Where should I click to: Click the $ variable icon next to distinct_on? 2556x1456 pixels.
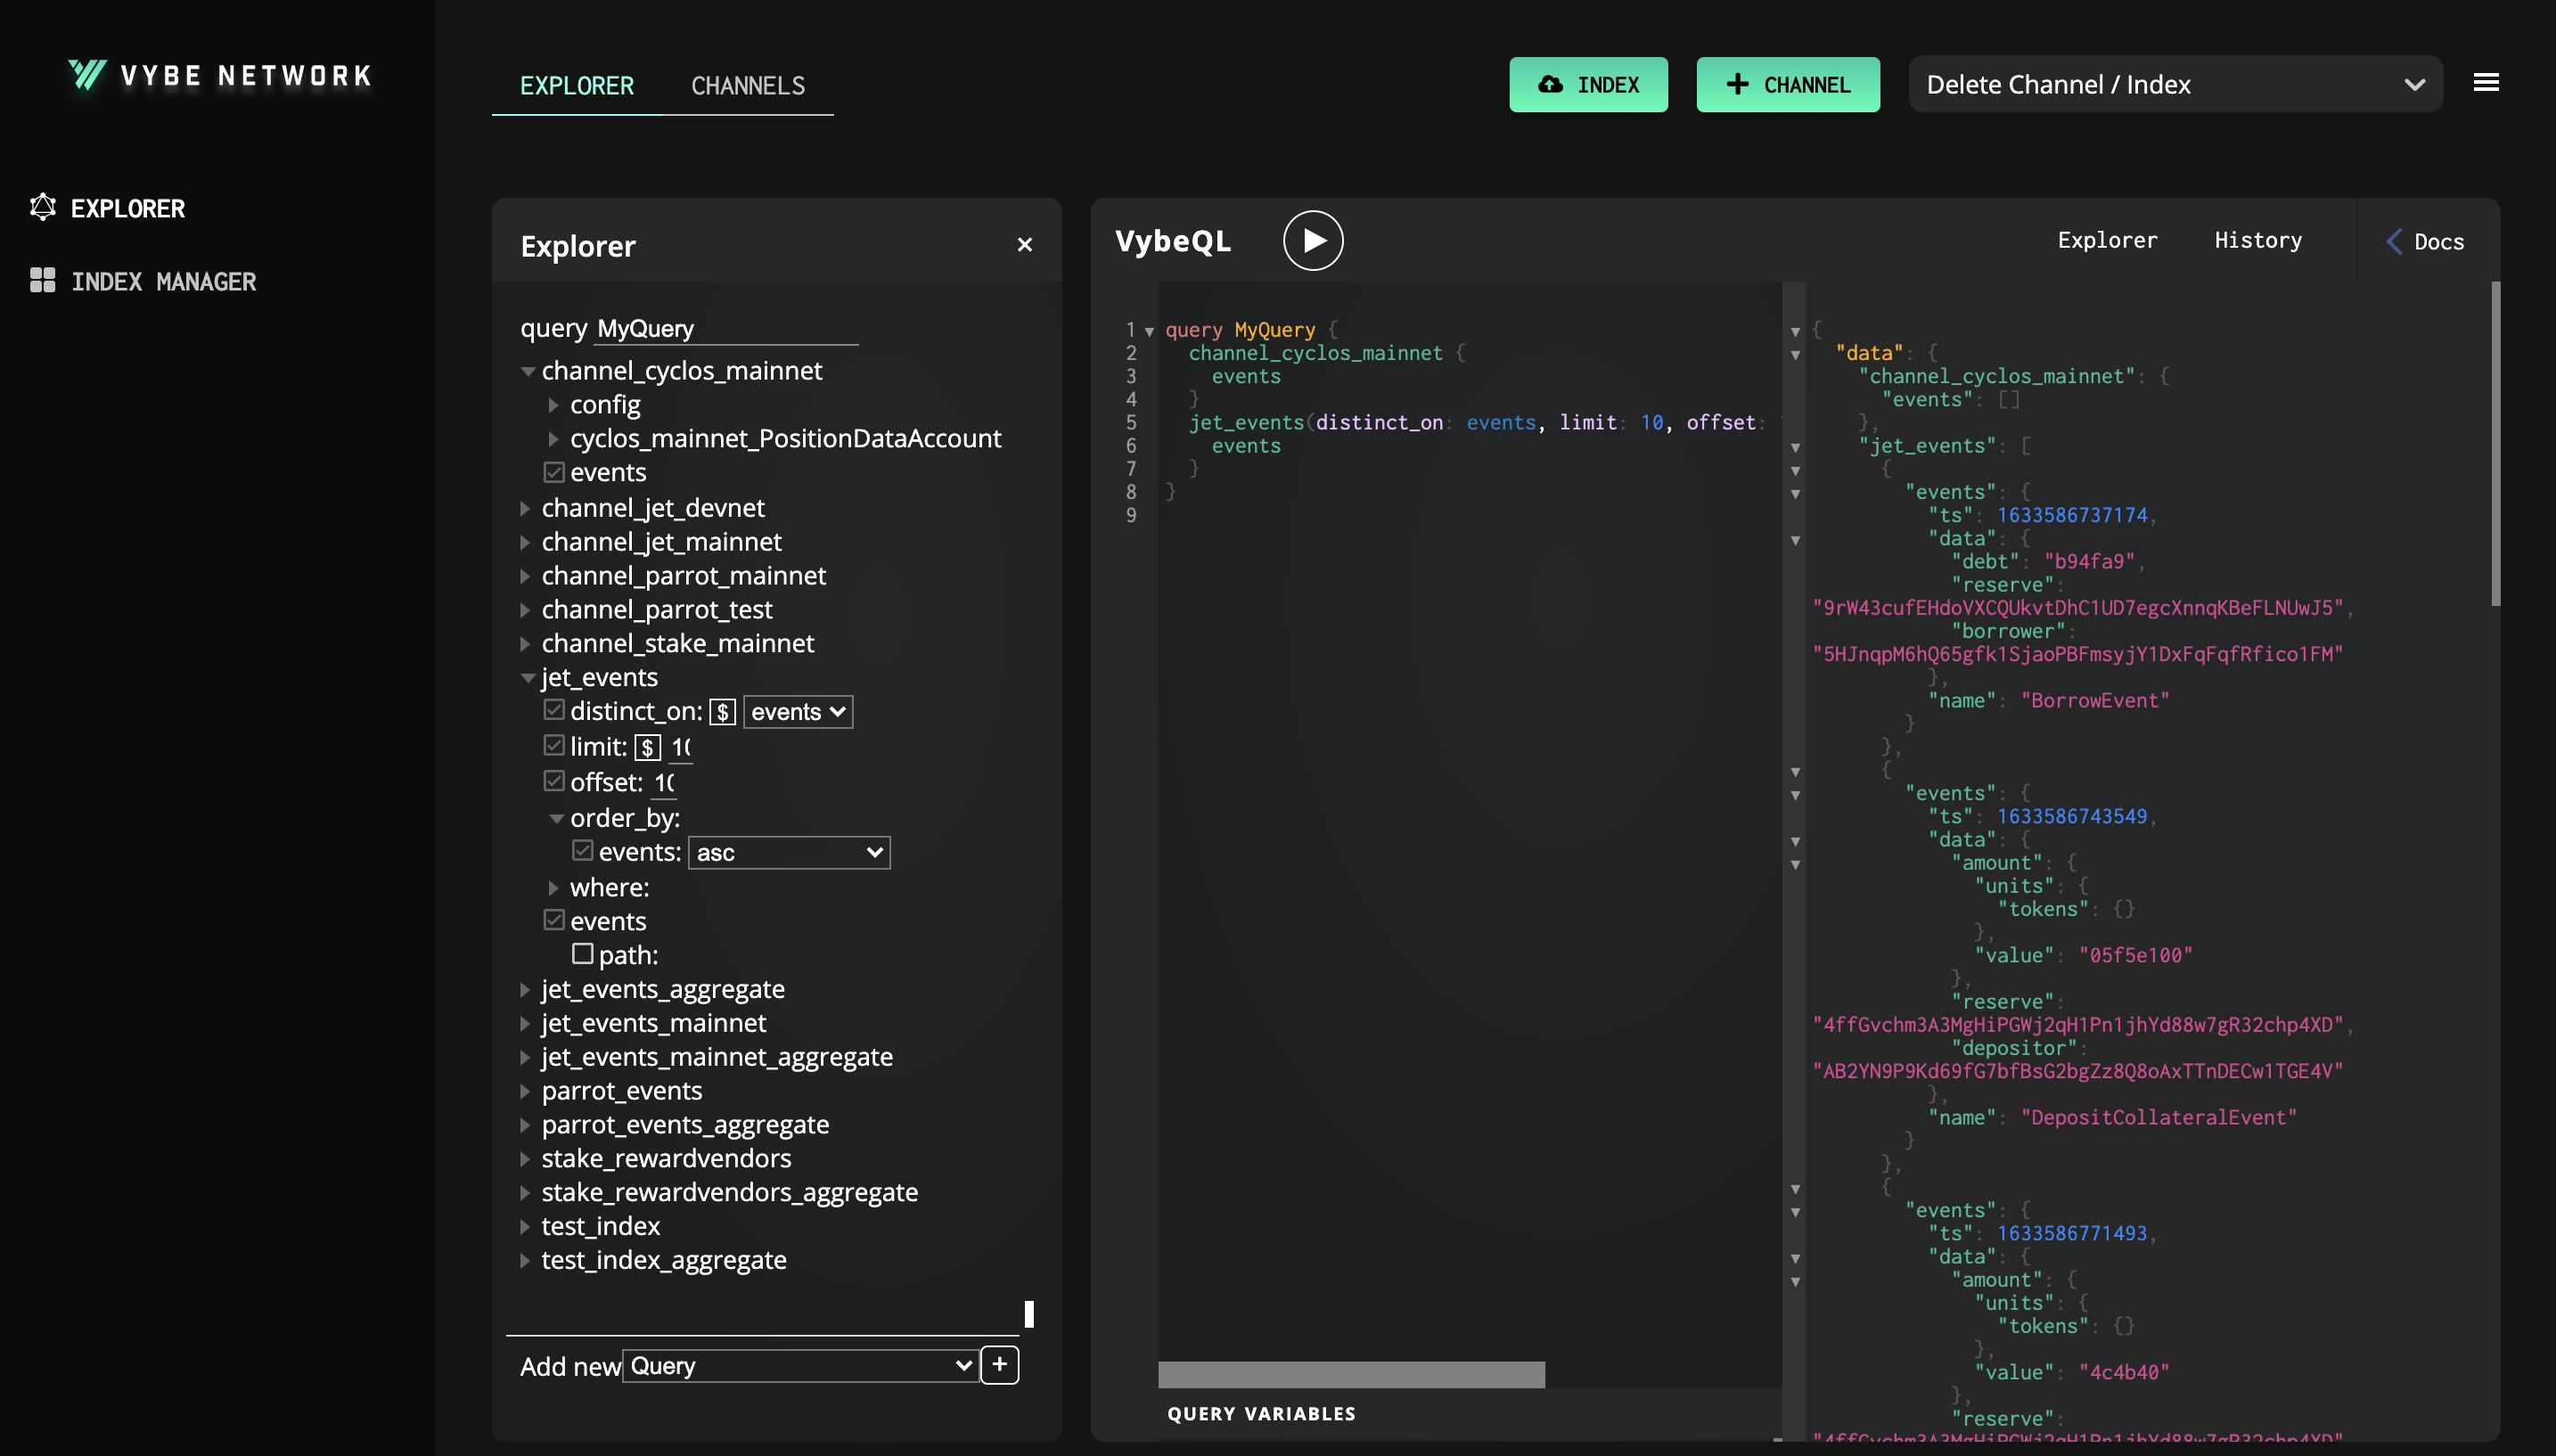722,713
